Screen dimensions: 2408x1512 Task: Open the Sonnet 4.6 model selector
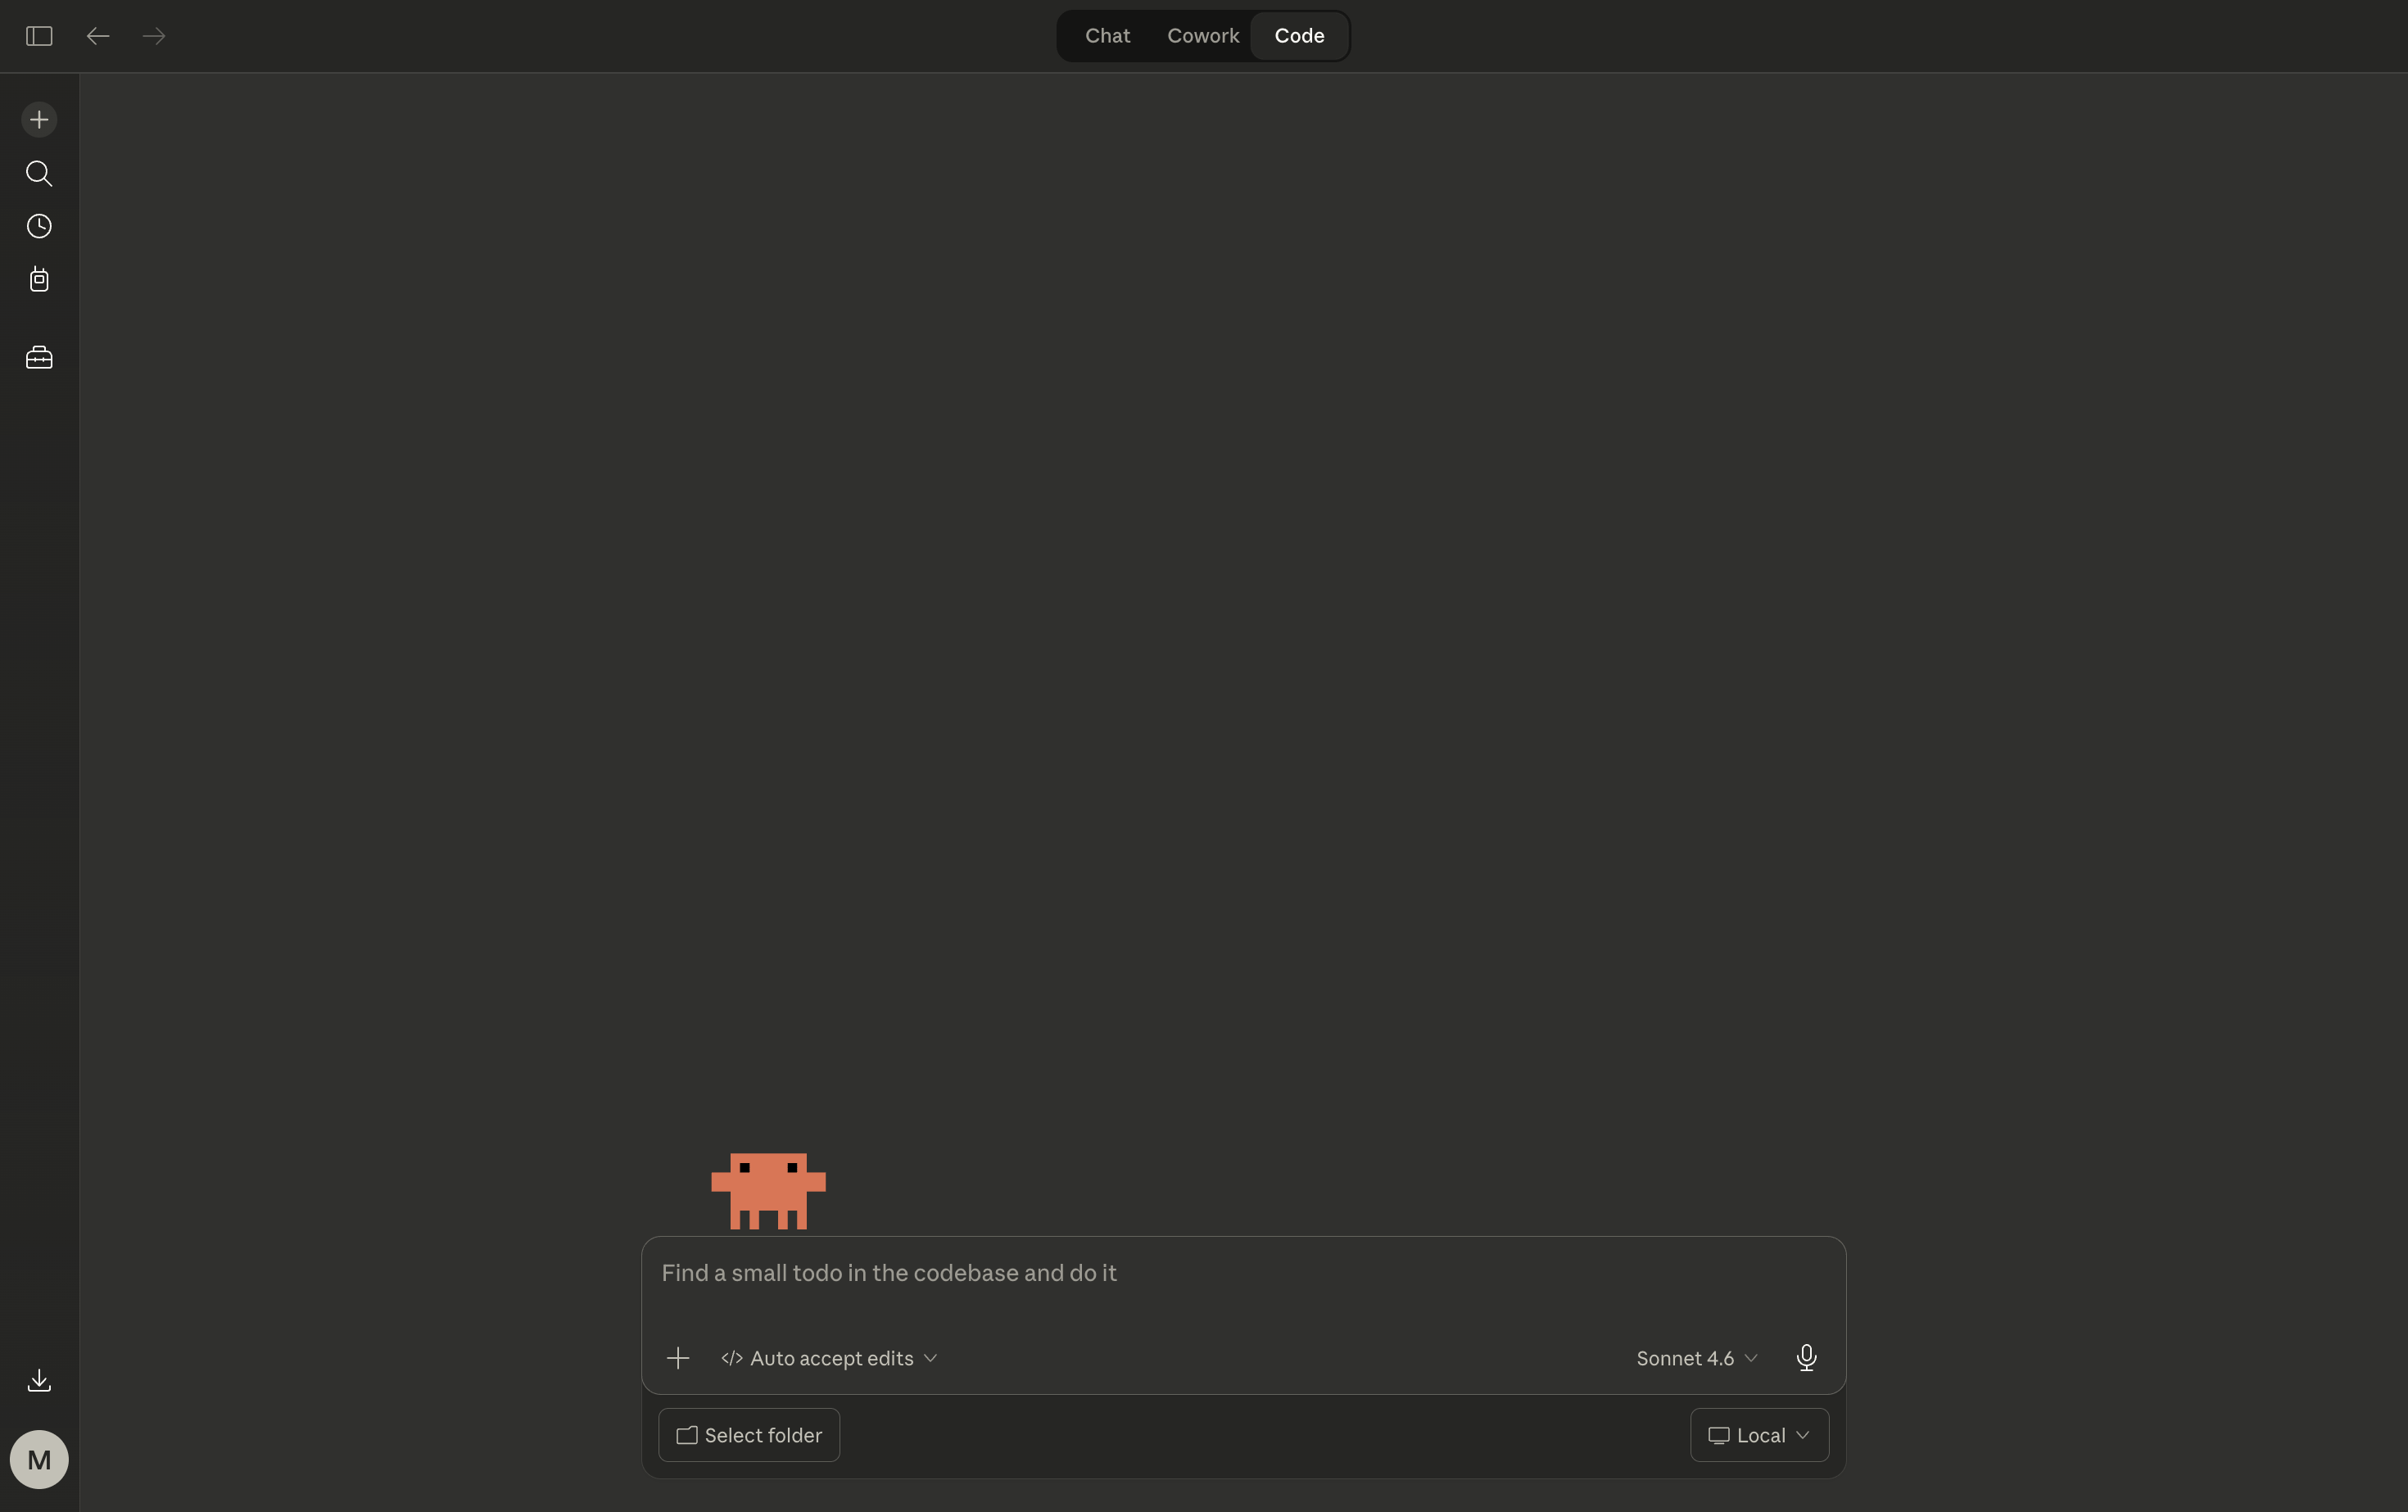click(1696, 1358)
